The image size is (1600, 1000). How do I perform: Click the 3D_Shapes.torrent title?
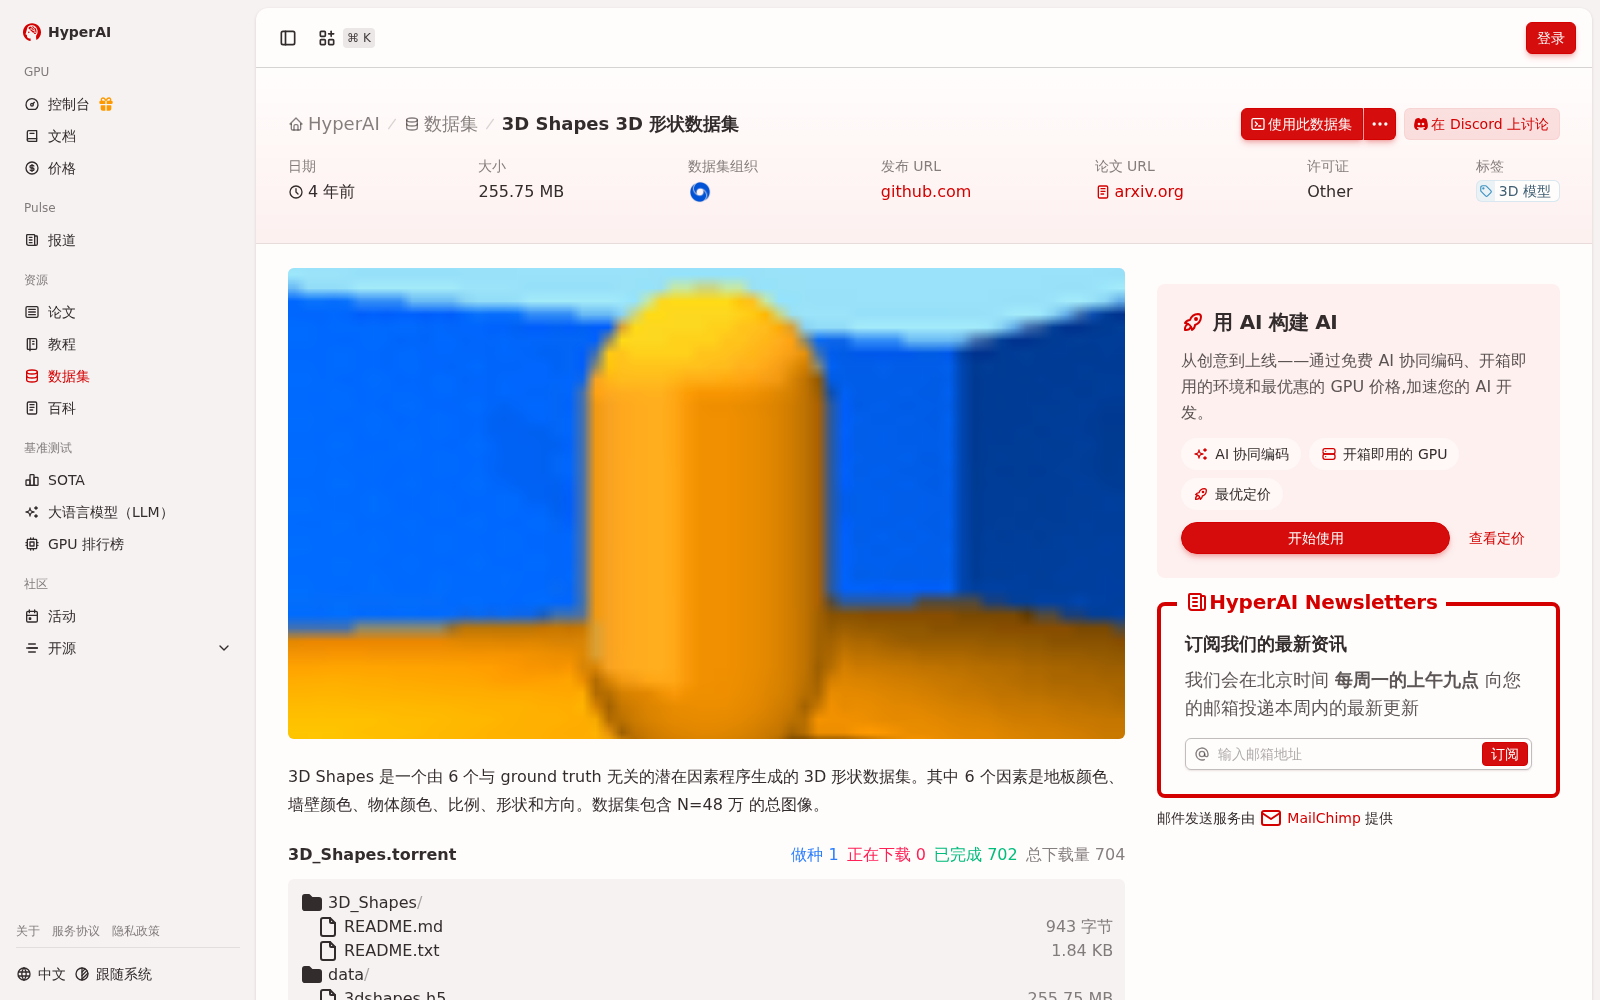point(372,854)
